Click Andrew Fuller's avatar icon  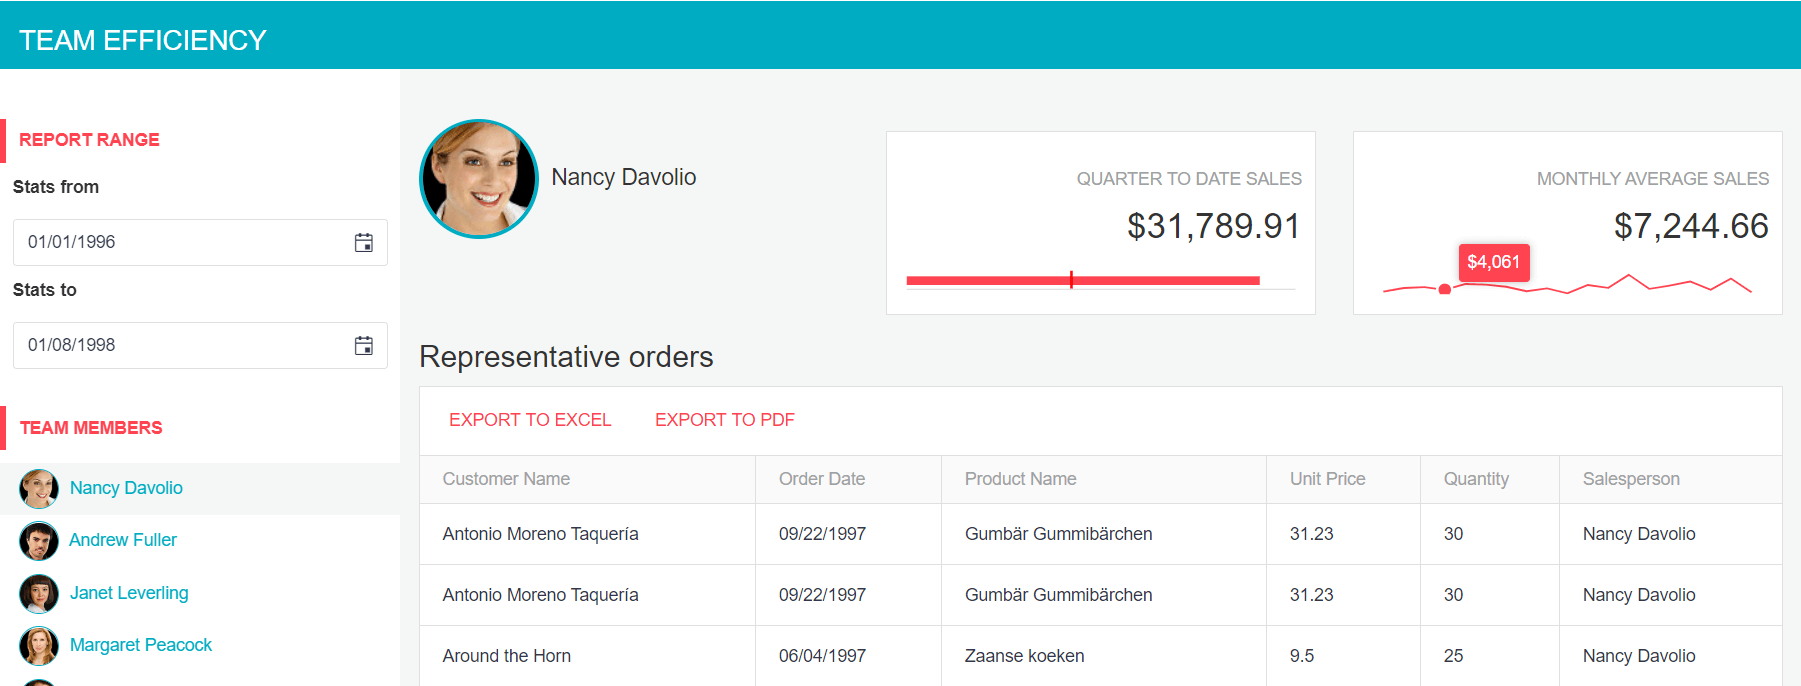click(x=39, y=541)
